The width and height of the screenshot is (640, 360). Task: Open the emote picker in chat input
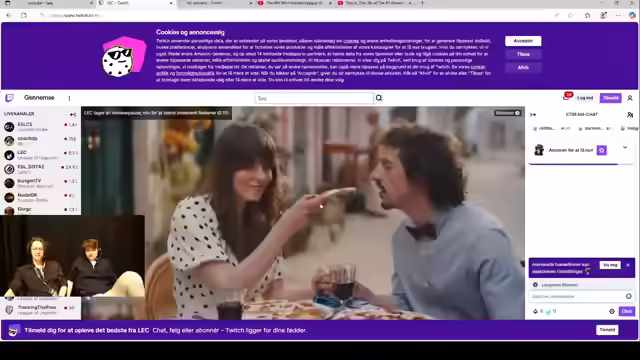pos(629,296)
